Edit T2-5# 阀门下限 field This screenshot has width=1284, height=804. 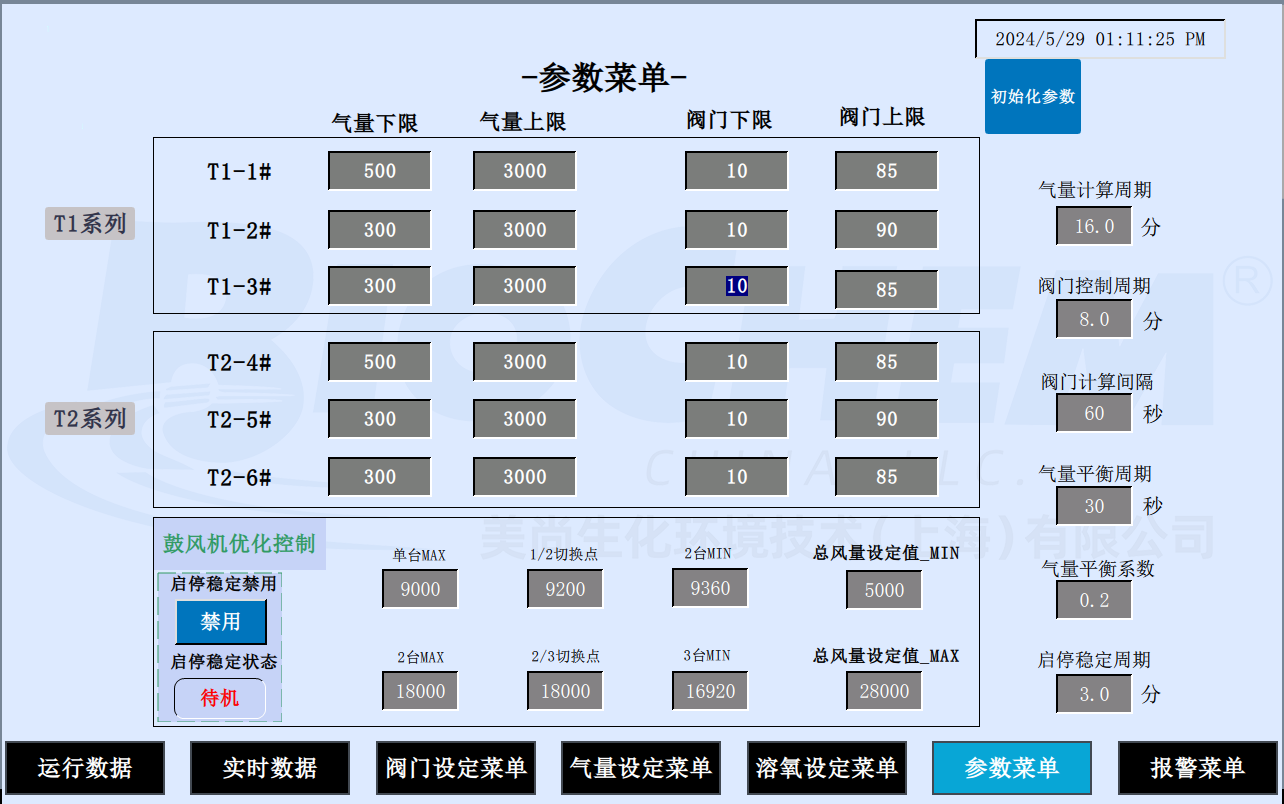coord(737,419)
